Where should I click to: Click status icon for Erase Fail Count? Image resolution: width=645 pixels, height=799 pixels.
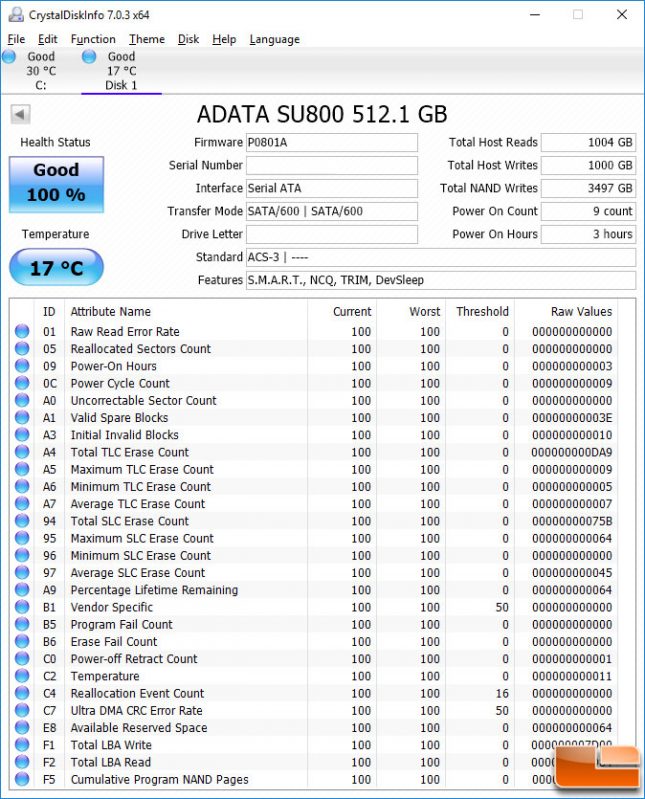[x=22, y=641]
